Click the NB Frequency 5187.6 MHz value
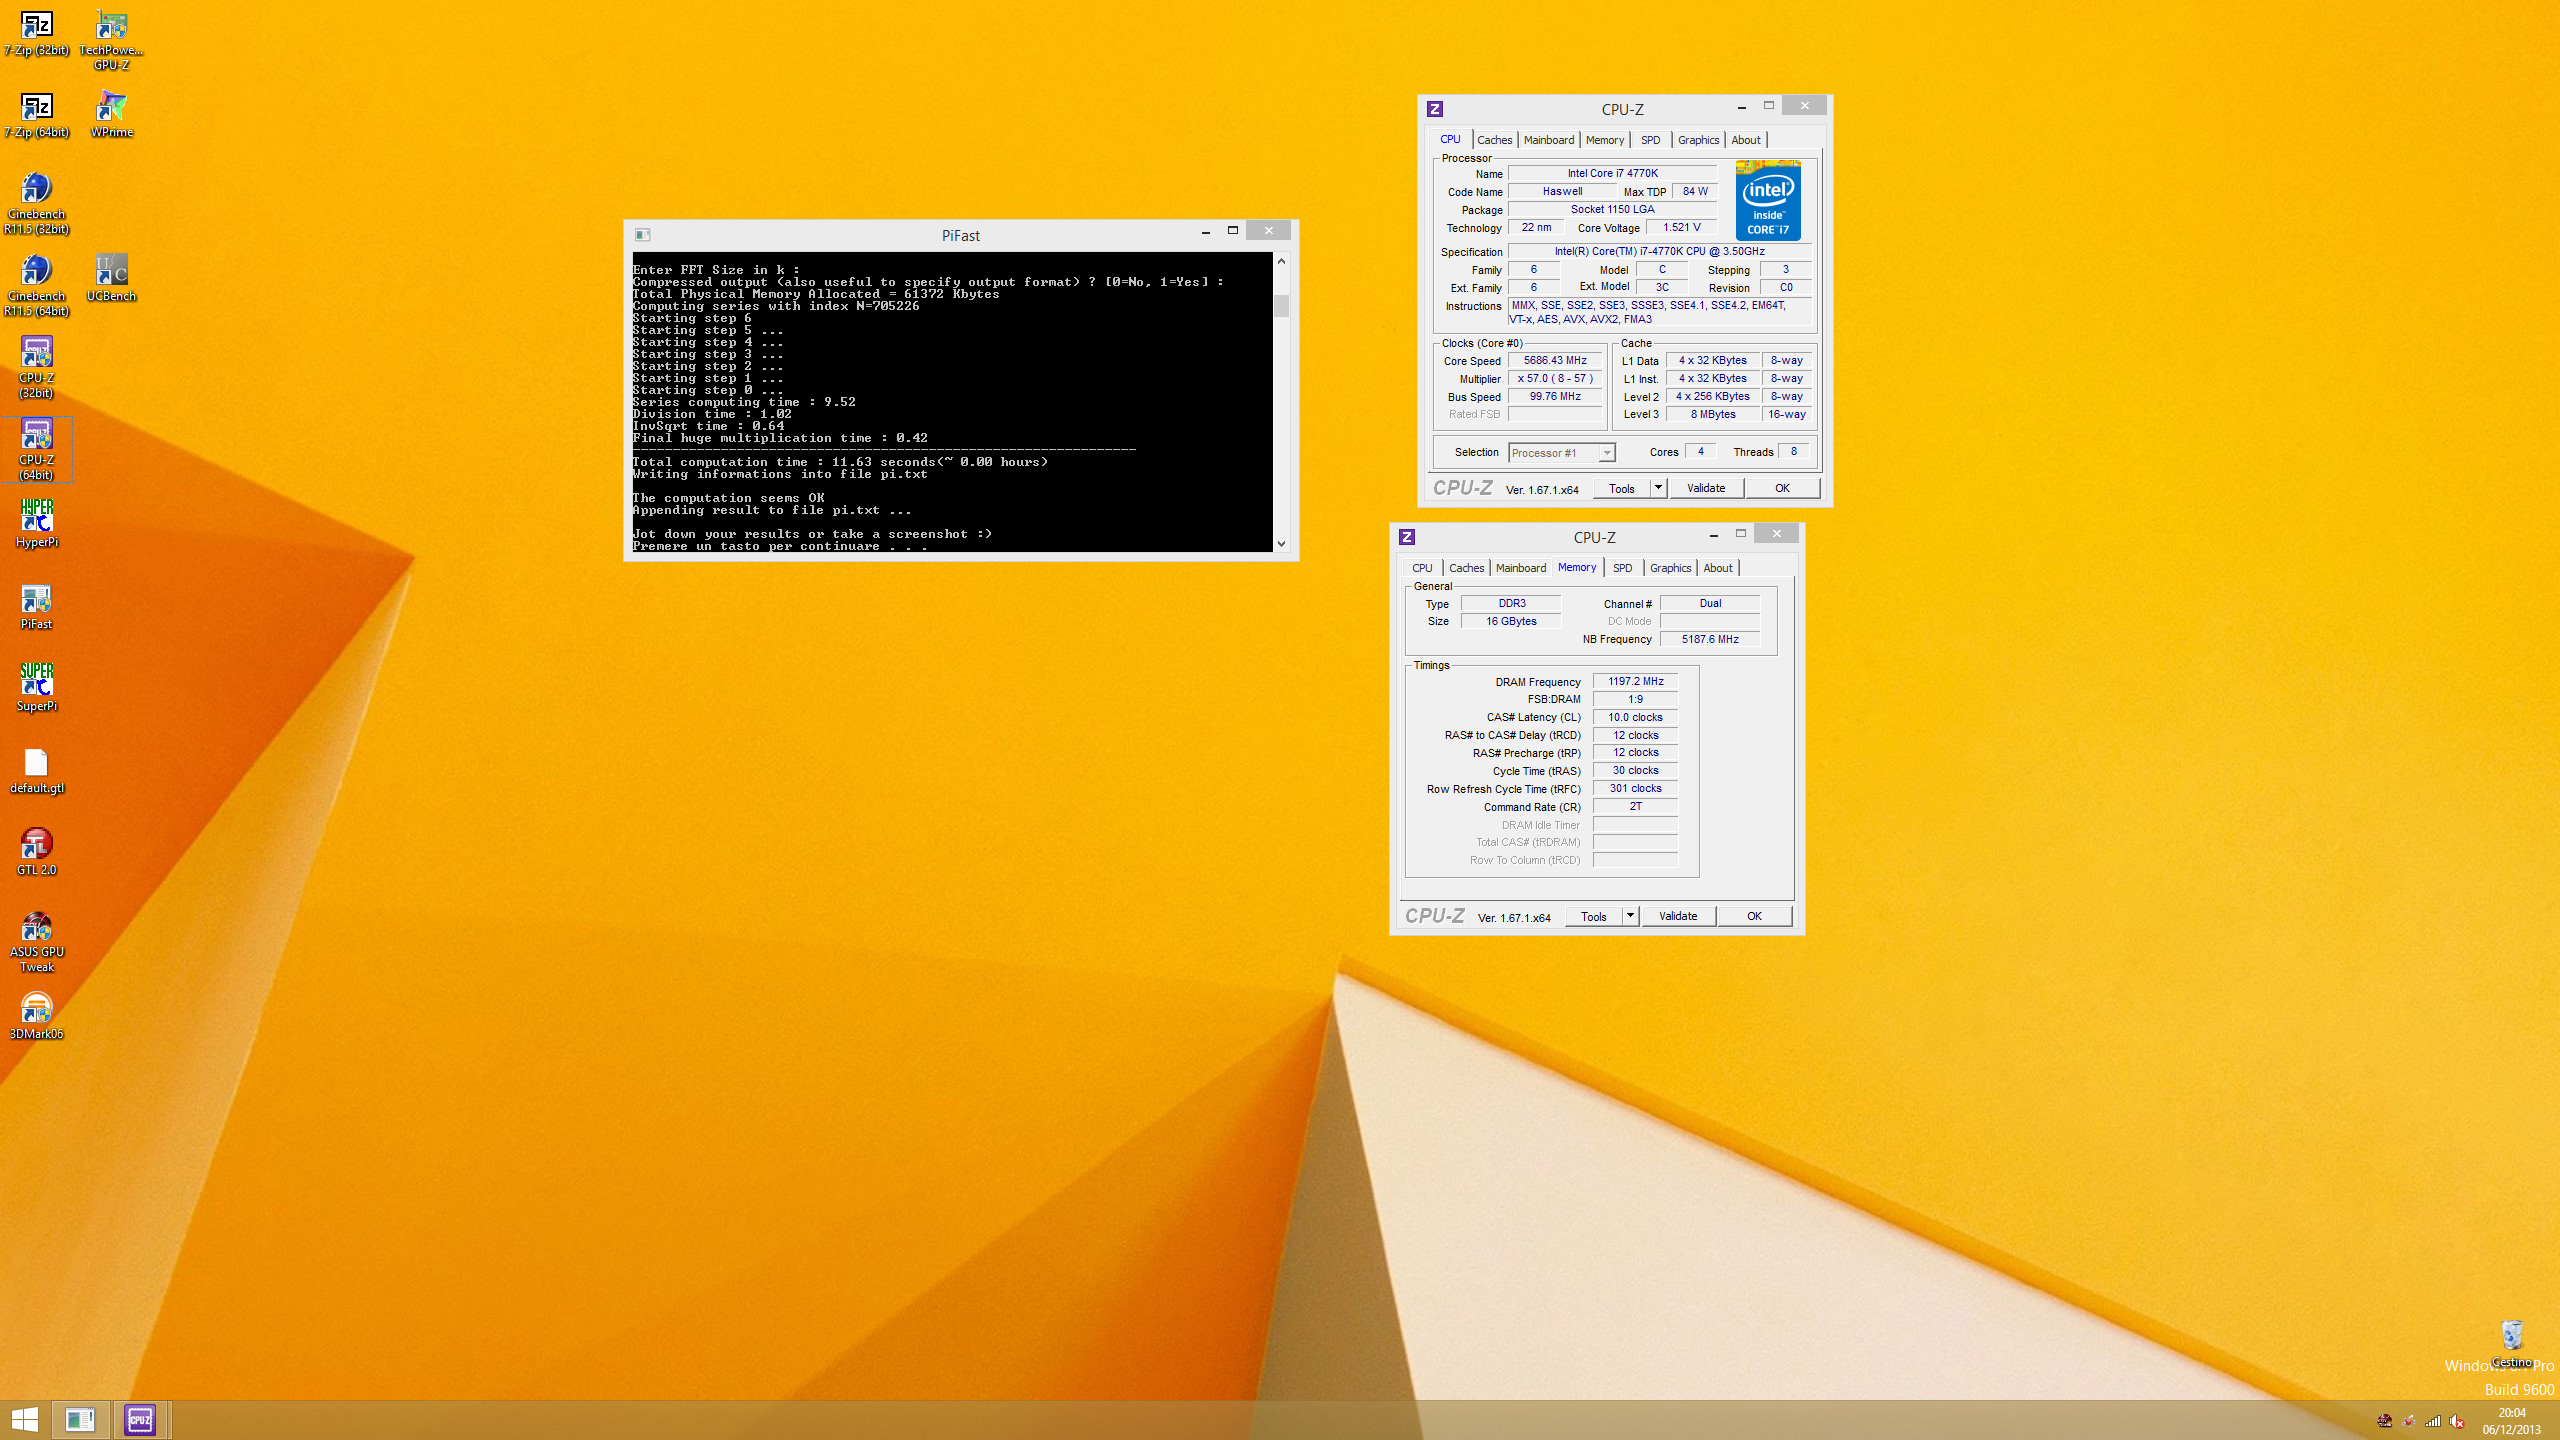 1710,639
